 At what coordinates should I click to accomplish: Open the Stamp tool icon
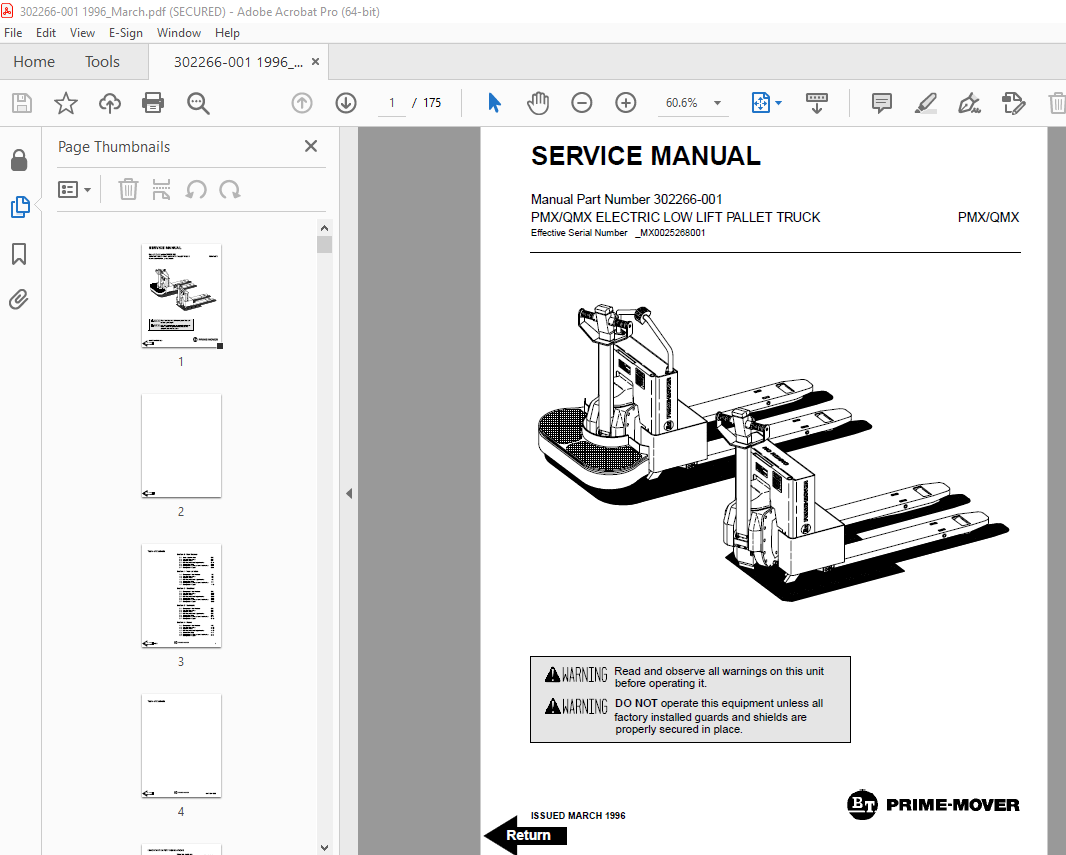click(1013, 103)
